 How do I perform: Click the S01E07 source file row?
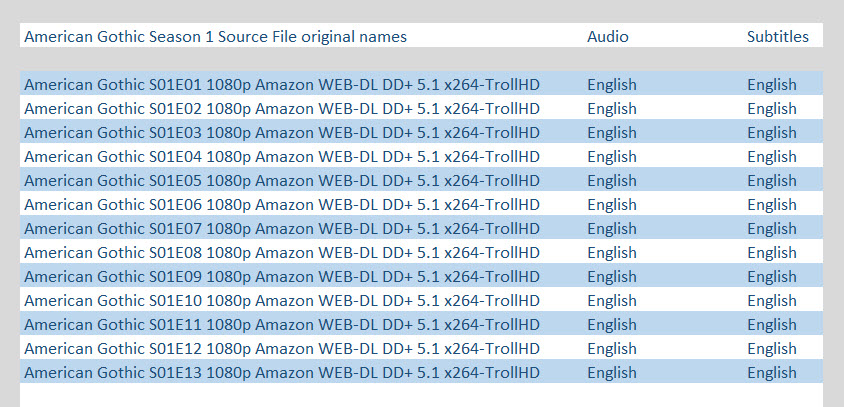click(421, 227)
